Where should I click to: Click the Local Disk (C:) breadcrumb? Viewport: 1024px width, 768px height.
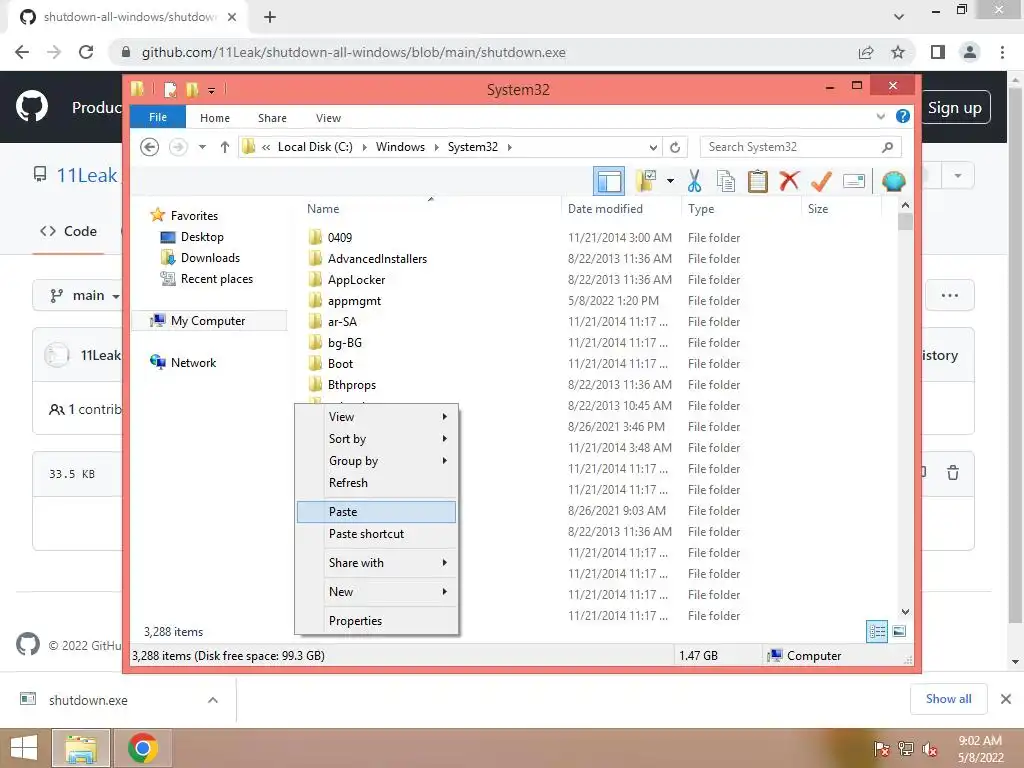pos(315,147)
